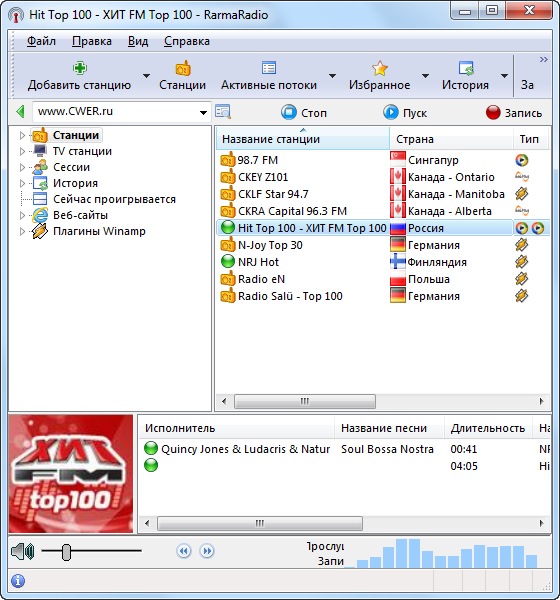Click the green plus Add Station icon
560x600 pixels.
coord(80,68)
